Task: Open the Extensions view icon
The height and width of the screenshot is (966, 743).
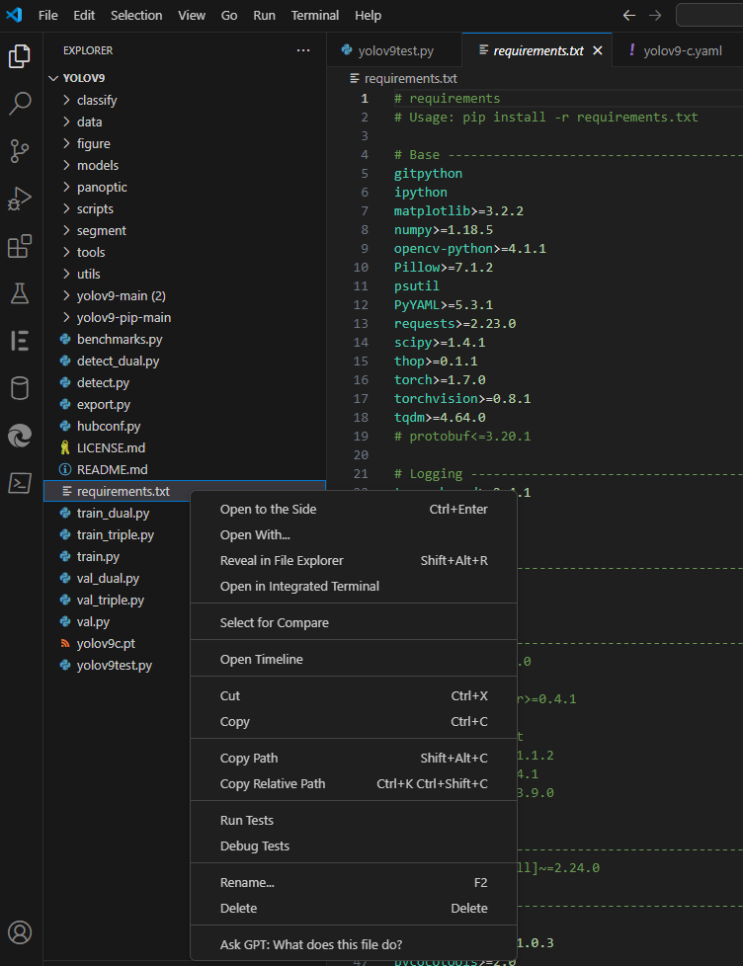Action: click(20, 246)
